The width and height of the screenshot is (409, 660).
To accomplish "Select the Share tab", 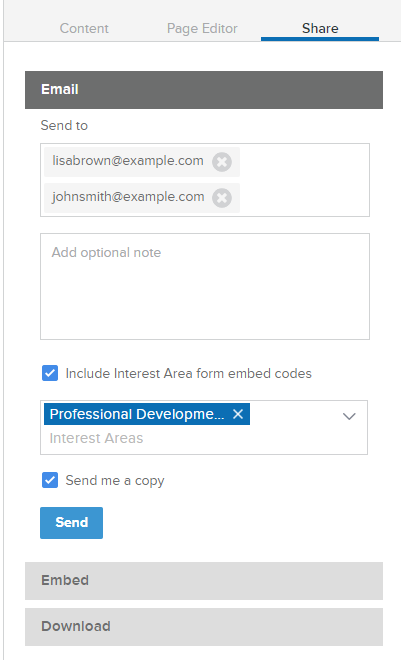I will (320, 28).
